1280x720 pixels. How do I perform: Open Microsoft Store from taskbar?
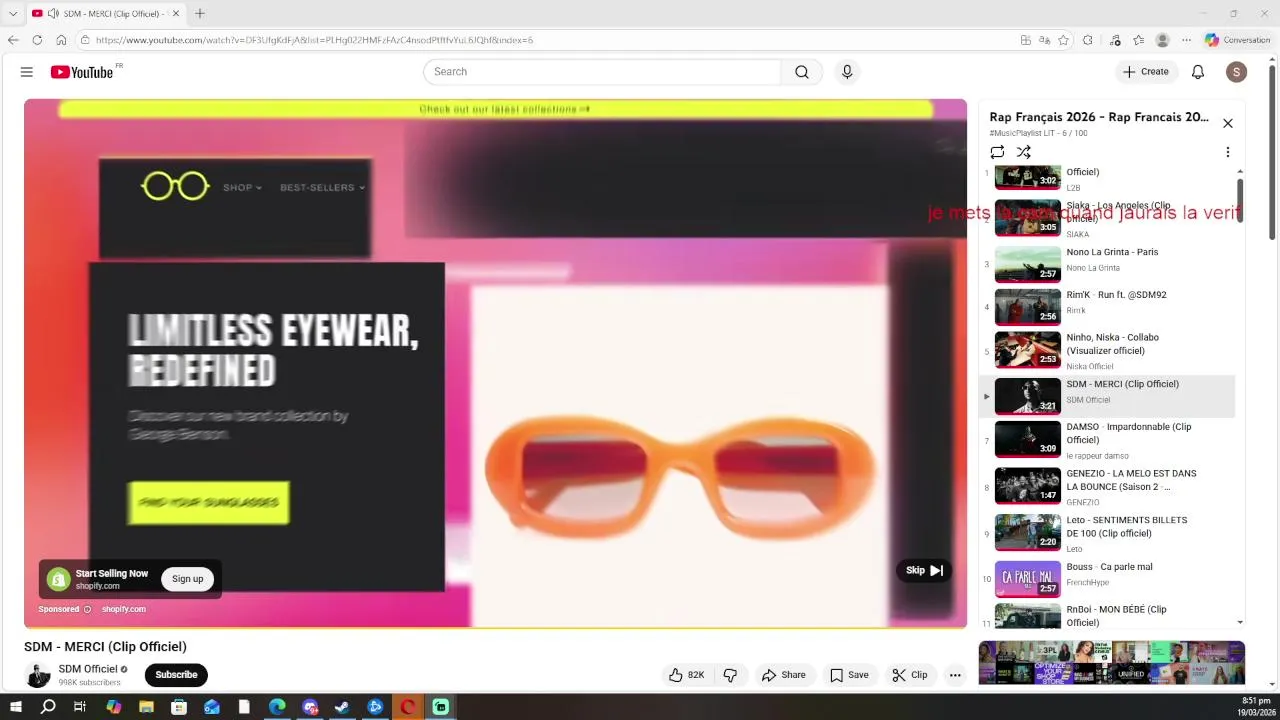pyautogui.click(x=179, y=707)
